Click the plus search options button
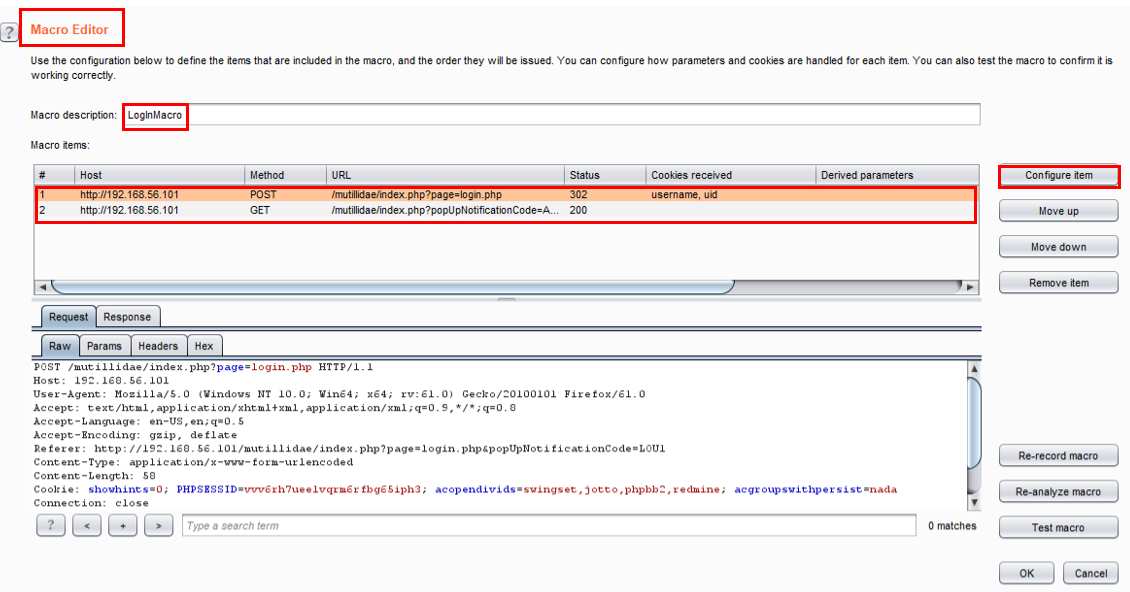The height and width of the screenshot is (592, 1130). pyautogui.click(x=123, y=525)
